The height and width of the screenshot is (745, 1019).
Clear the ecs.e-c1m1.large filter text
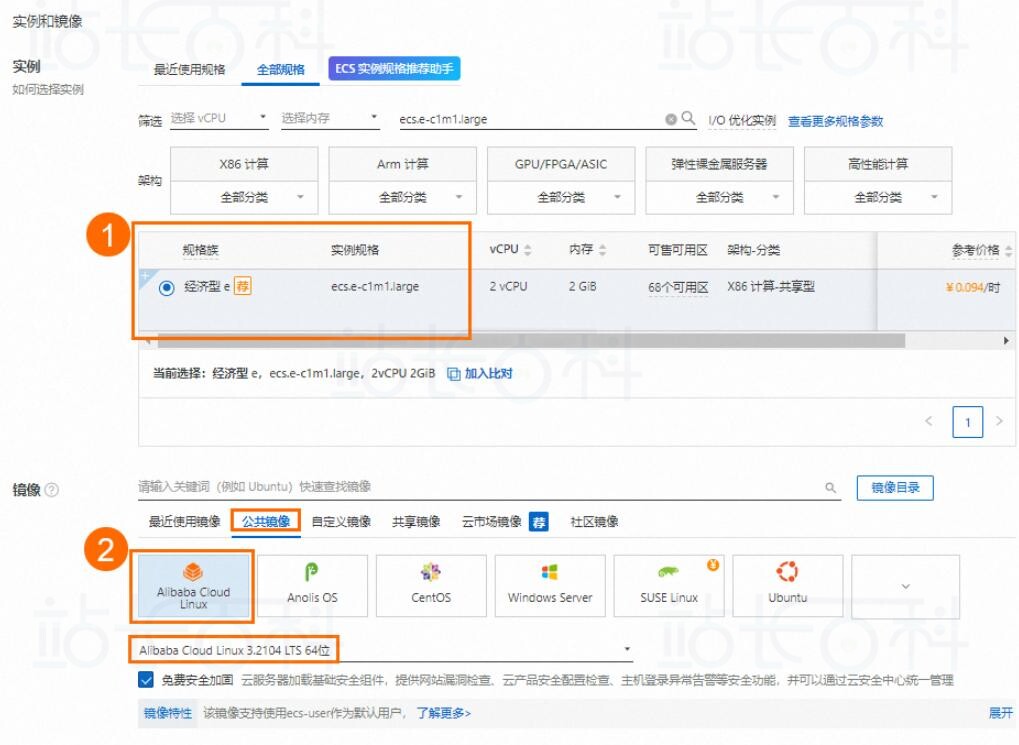(671, 119)
